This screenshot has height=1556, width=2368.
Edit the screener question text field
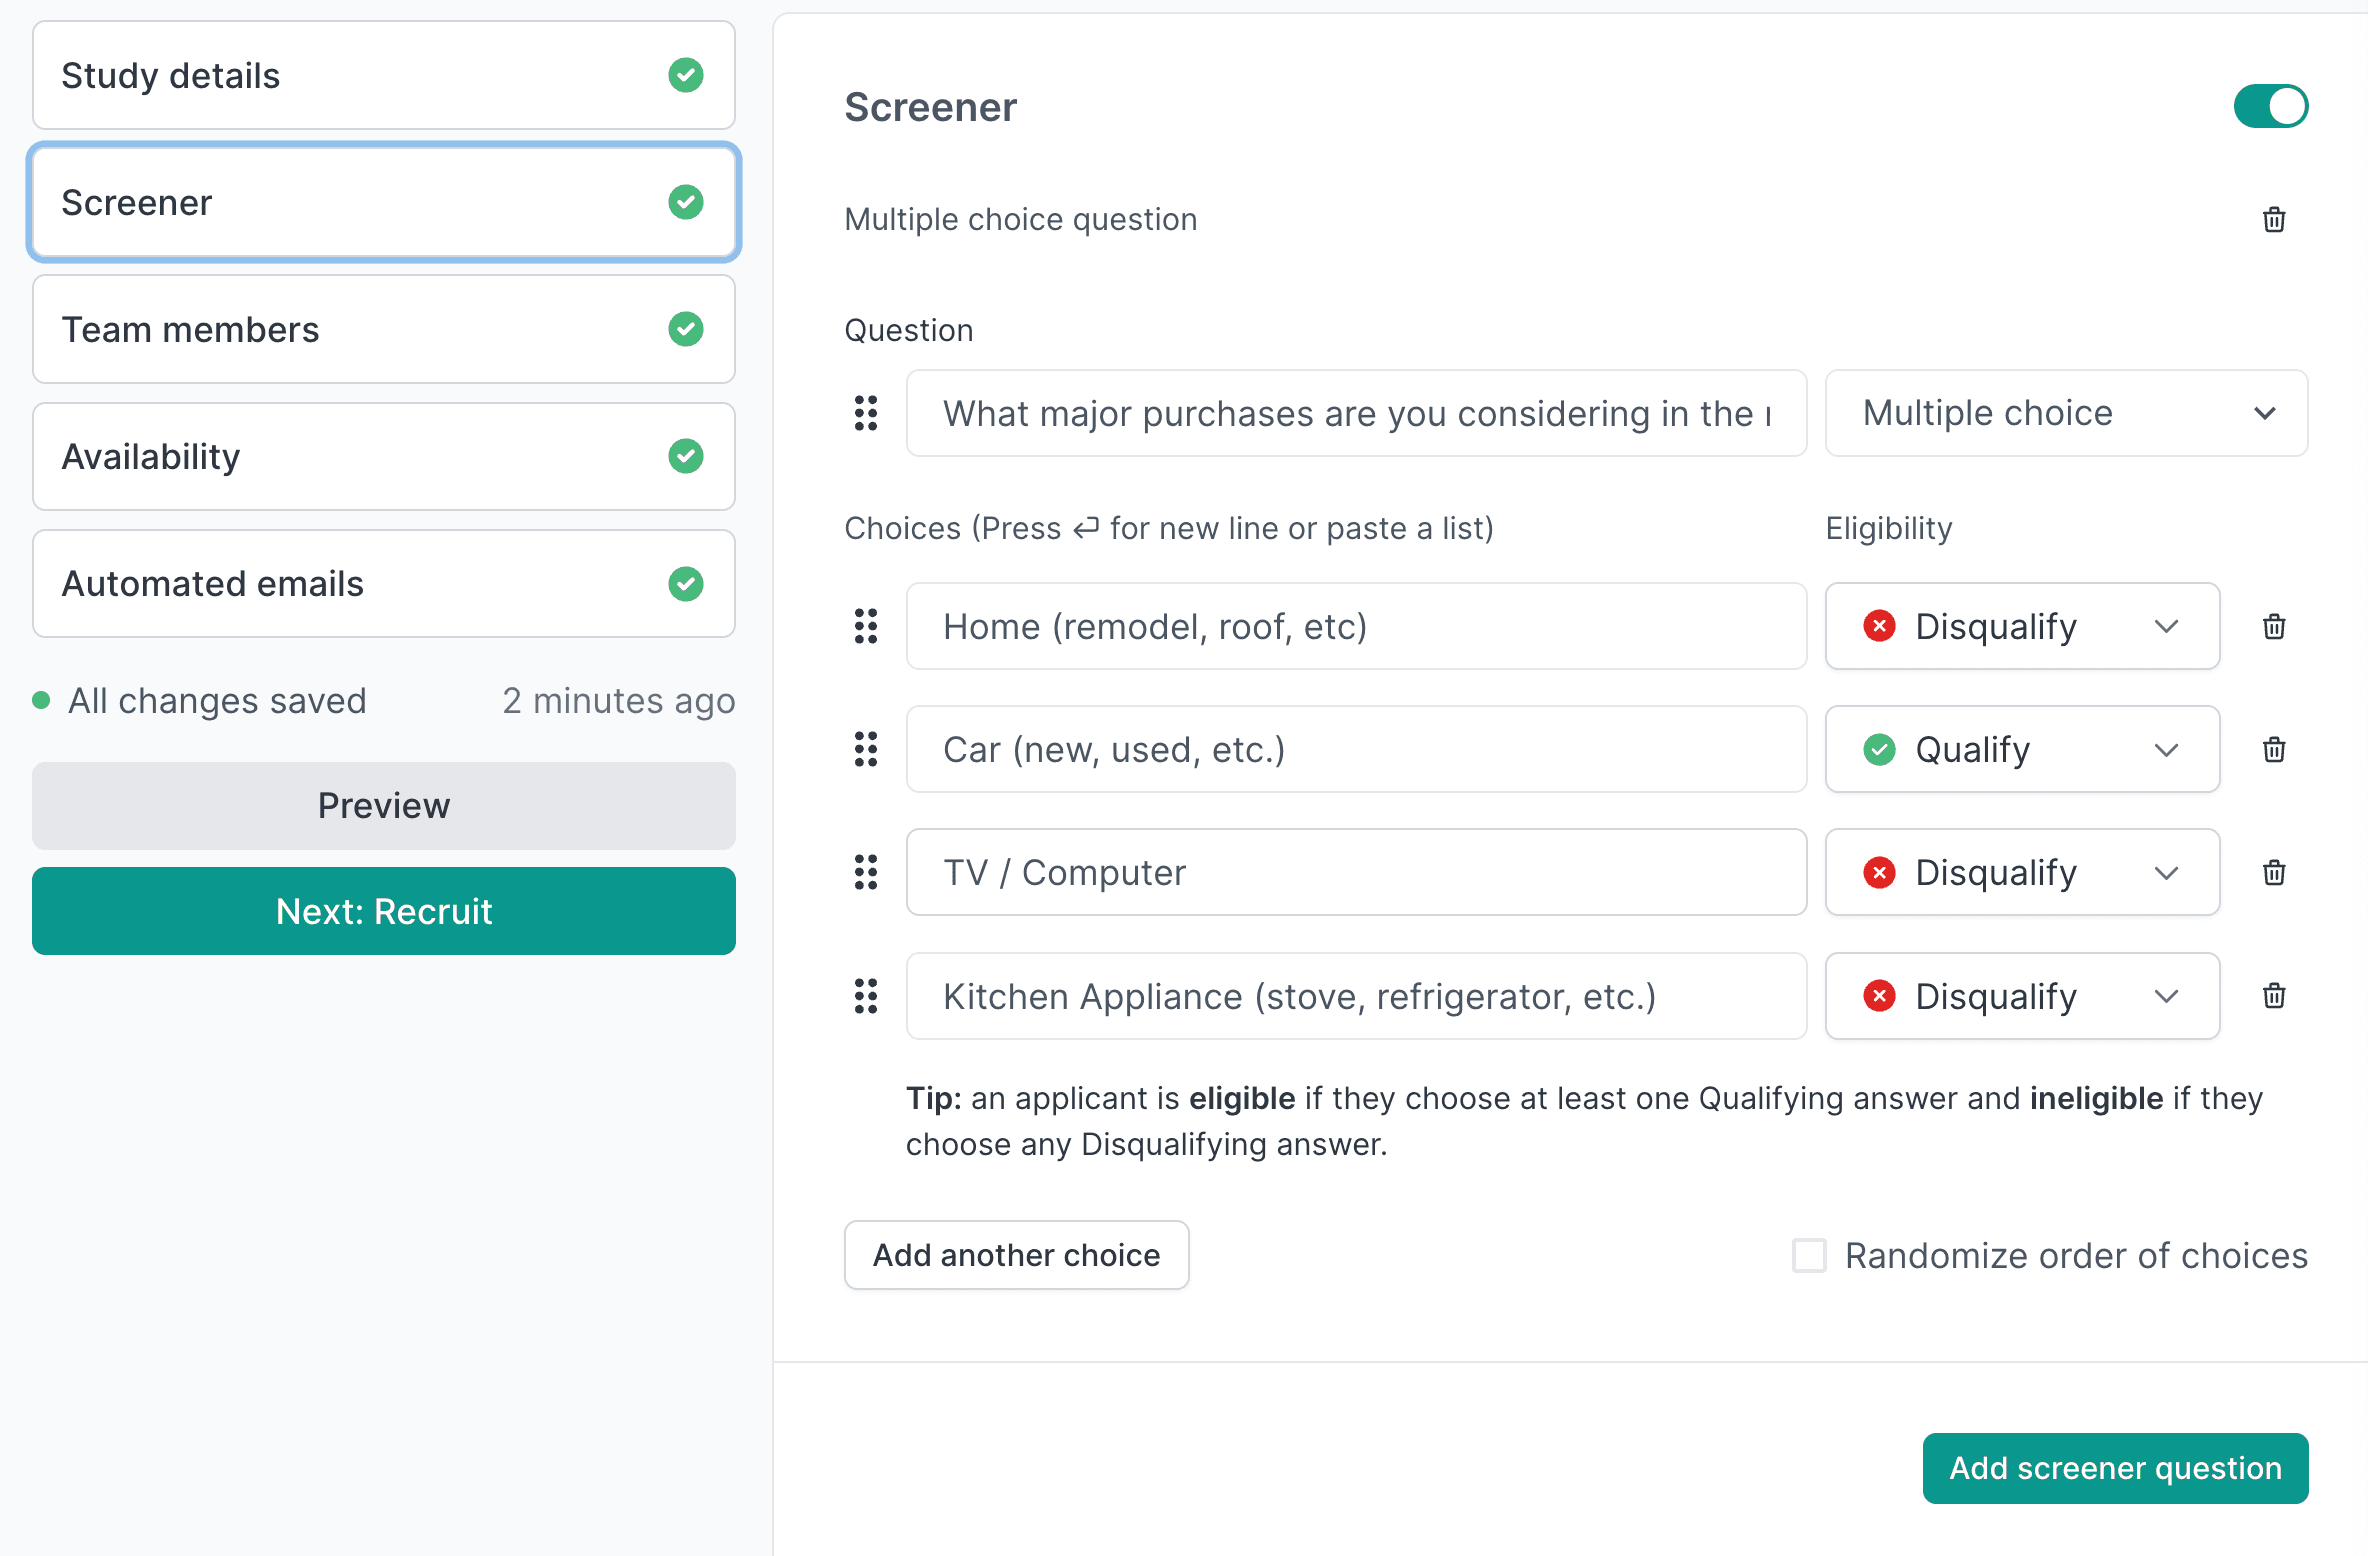1355,413
